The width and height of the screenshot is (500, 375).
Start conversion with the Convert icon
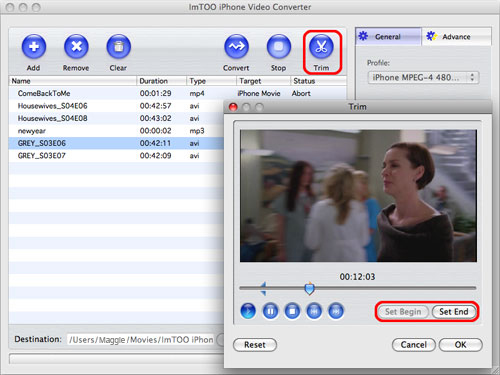[236, 47]
